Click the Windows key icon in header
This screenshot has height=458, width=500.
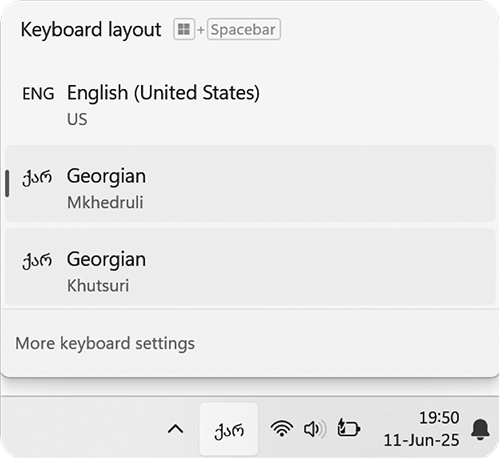pos(184,29)
